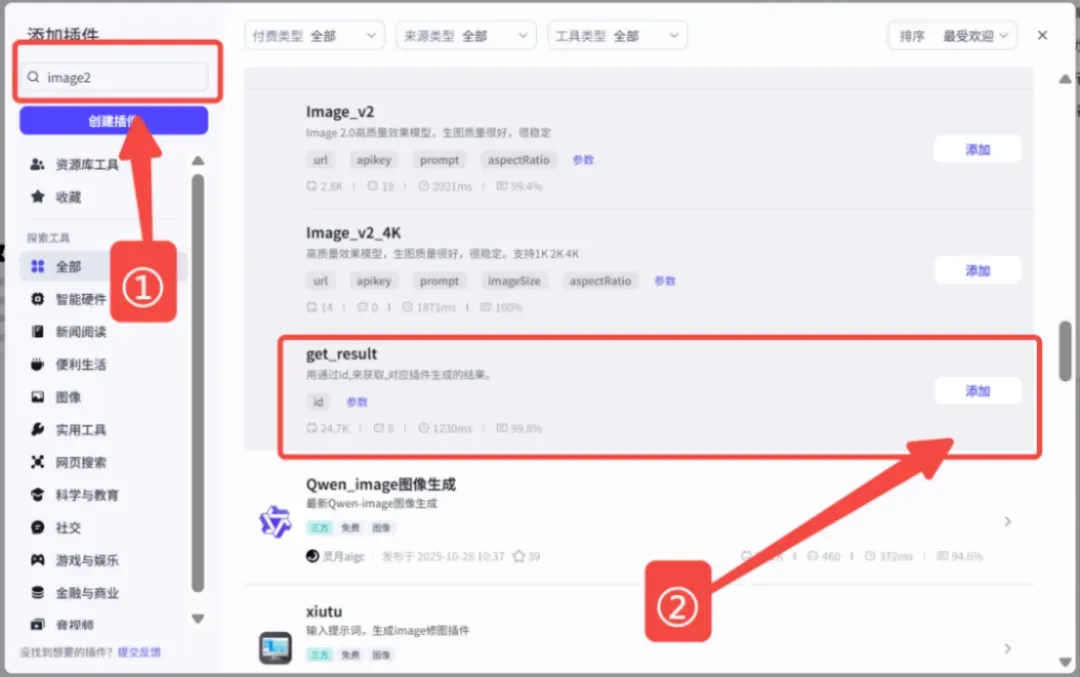Add the Image_v2 tool
Viewport: 1080px width, 677px height.
[x=977, y=149]
